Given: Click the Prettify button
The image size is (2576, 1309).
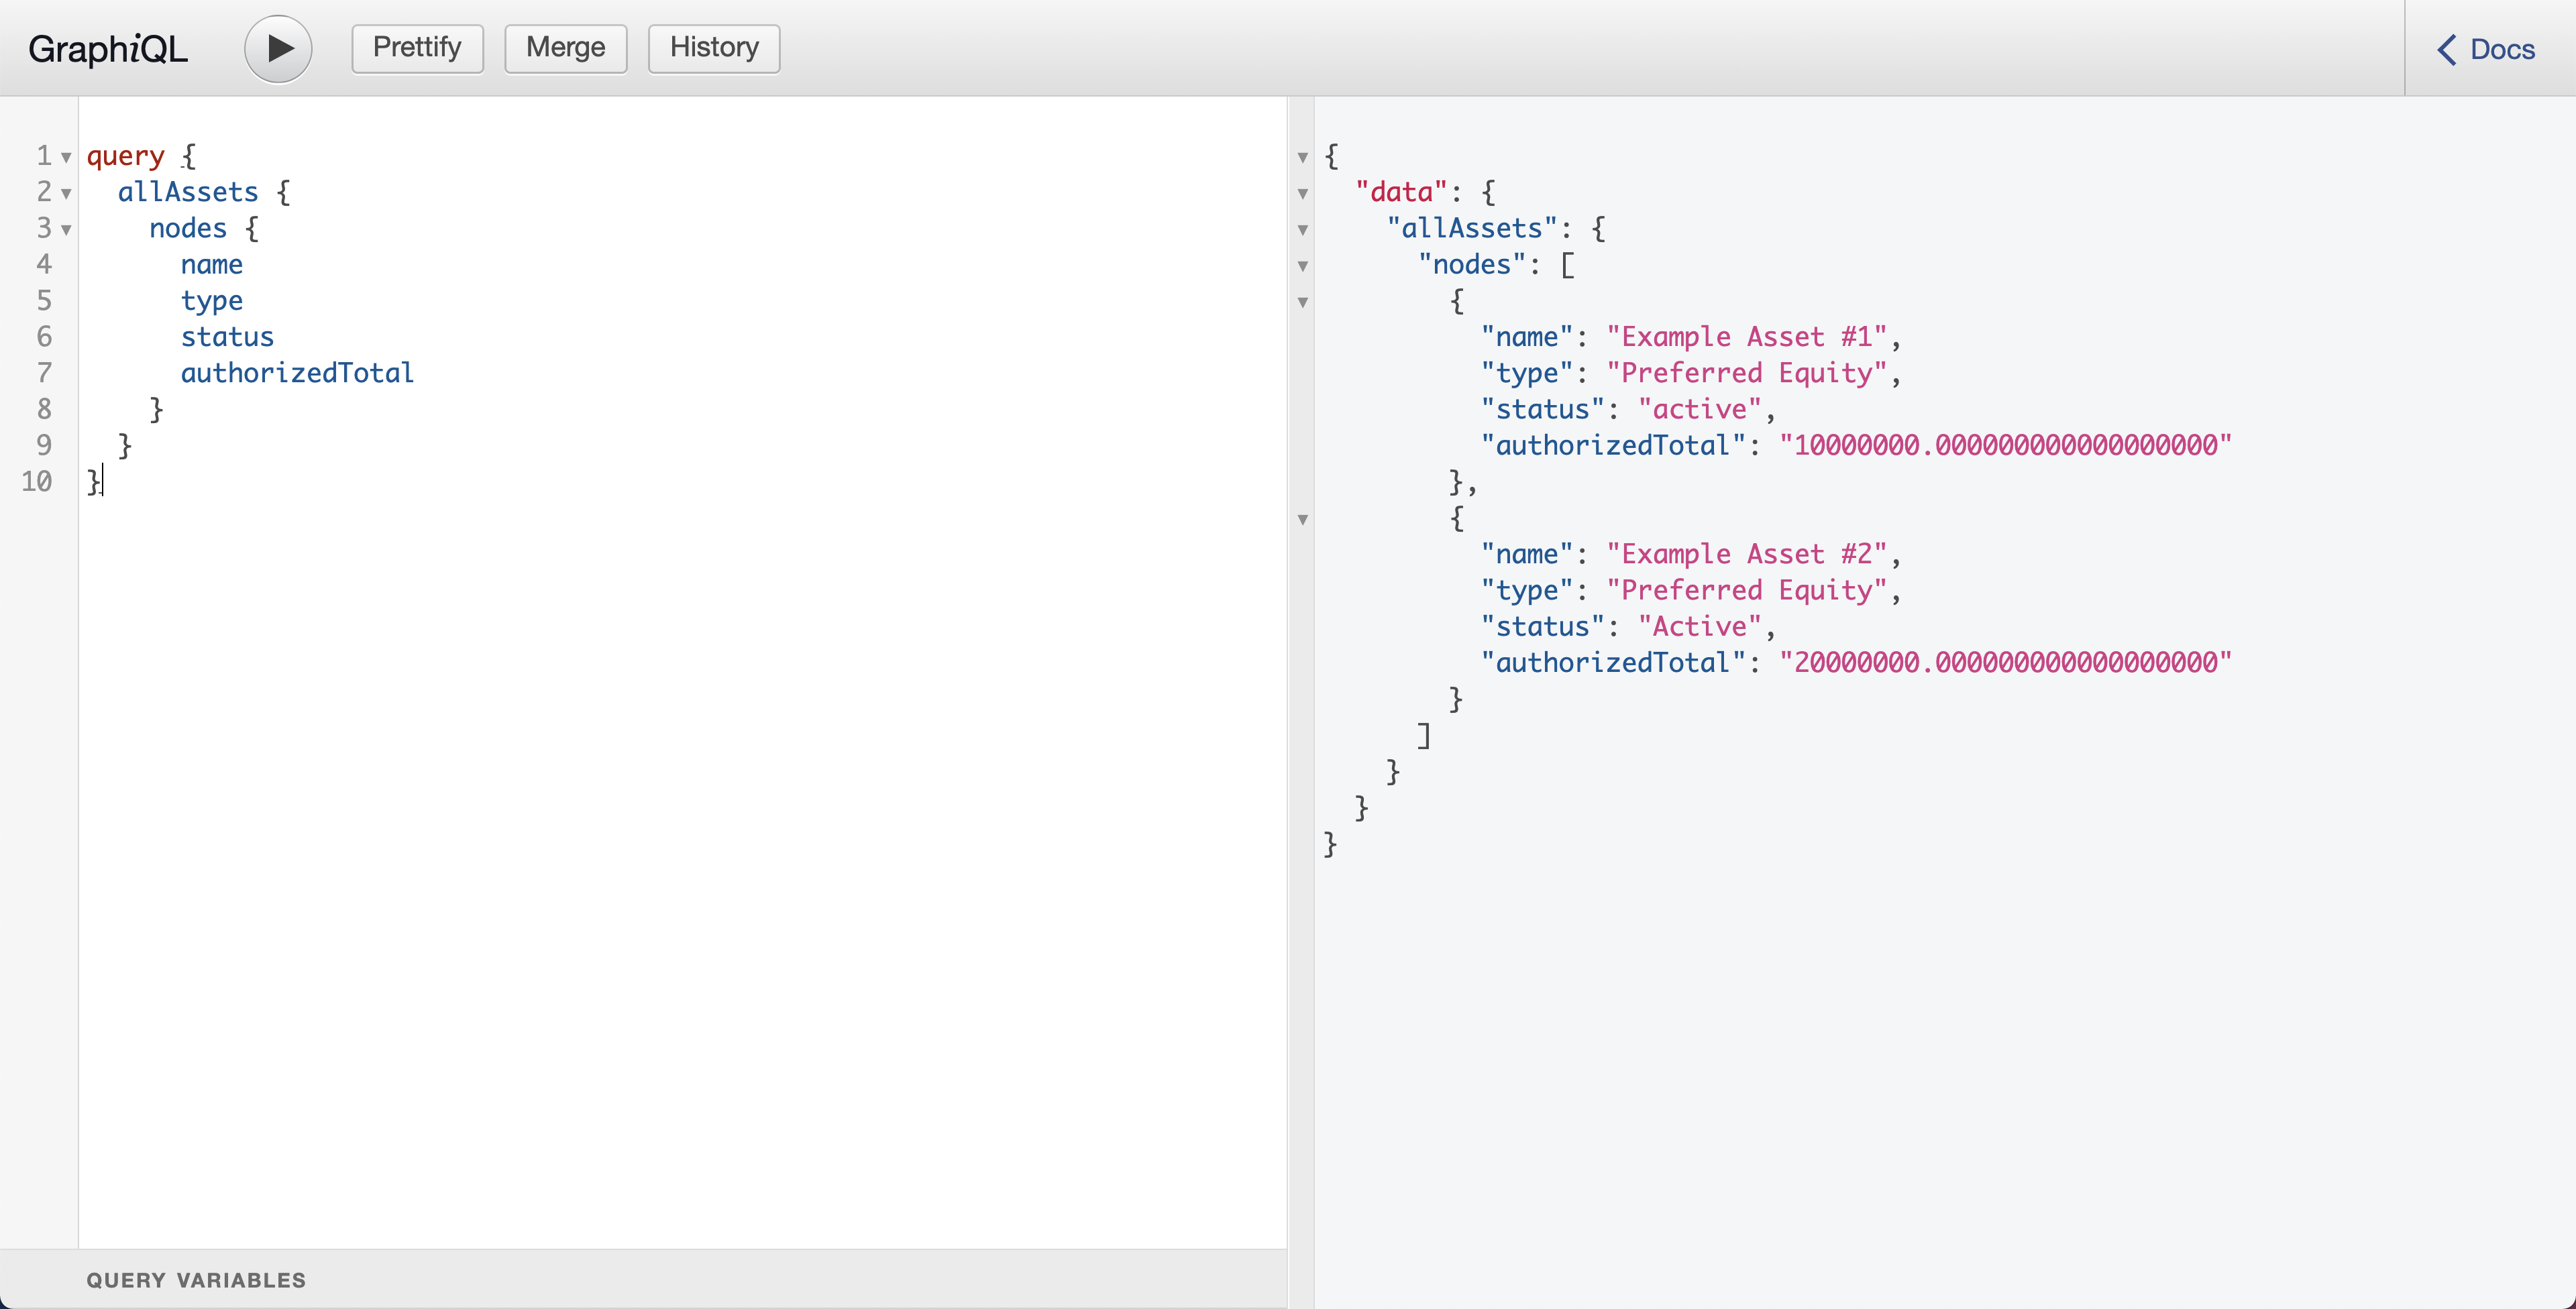Looking at the screenshot, I should 417,48.
